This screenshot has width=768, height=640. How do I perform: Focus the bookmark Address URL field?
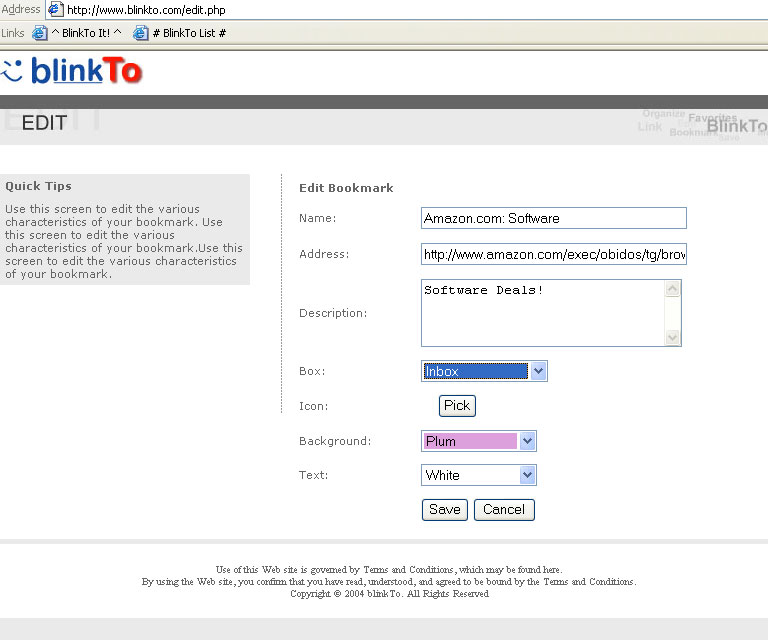(x=553, y=254)
